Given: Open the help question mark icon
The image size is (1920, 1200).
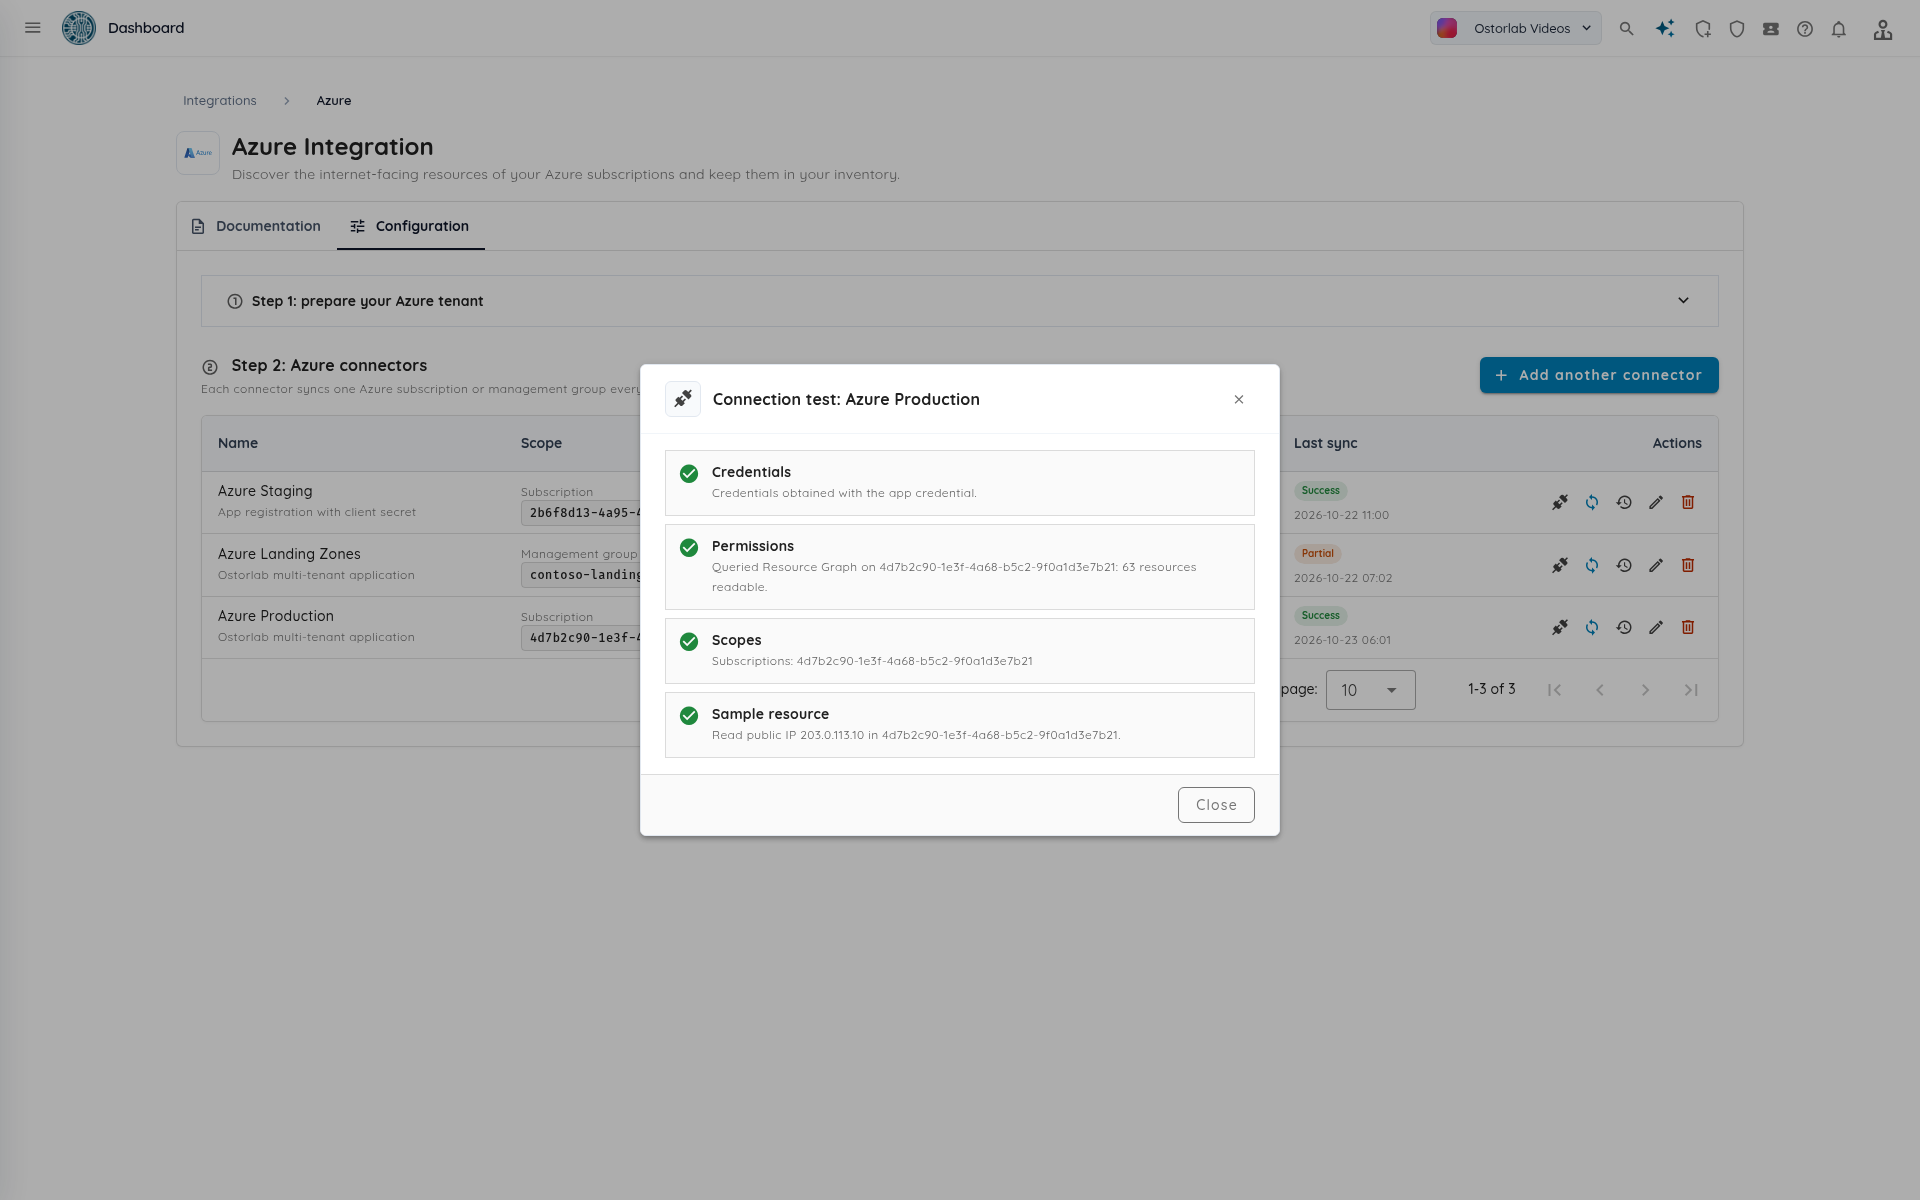Looking at the screenshot, I should click(x=1805, y=29).
